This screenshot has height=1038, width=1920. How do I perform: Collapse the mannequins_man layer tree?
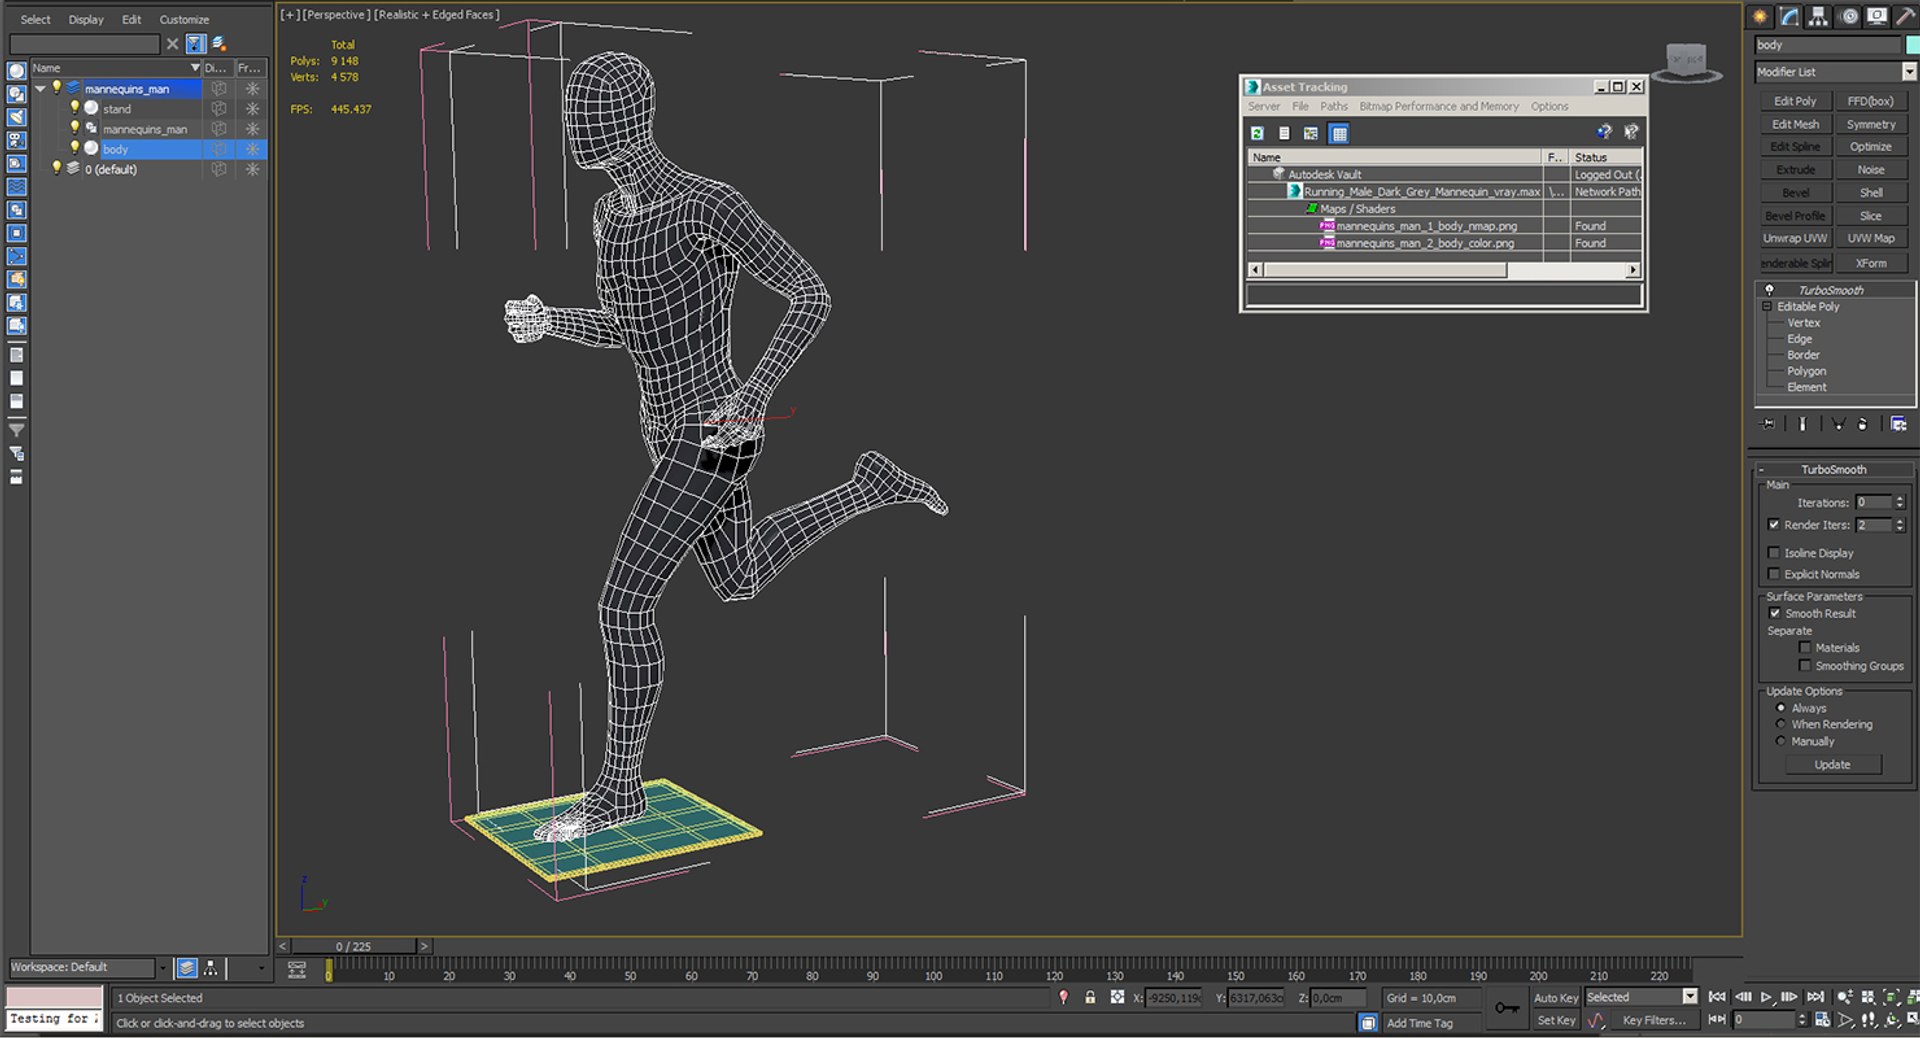click(40, 88)
